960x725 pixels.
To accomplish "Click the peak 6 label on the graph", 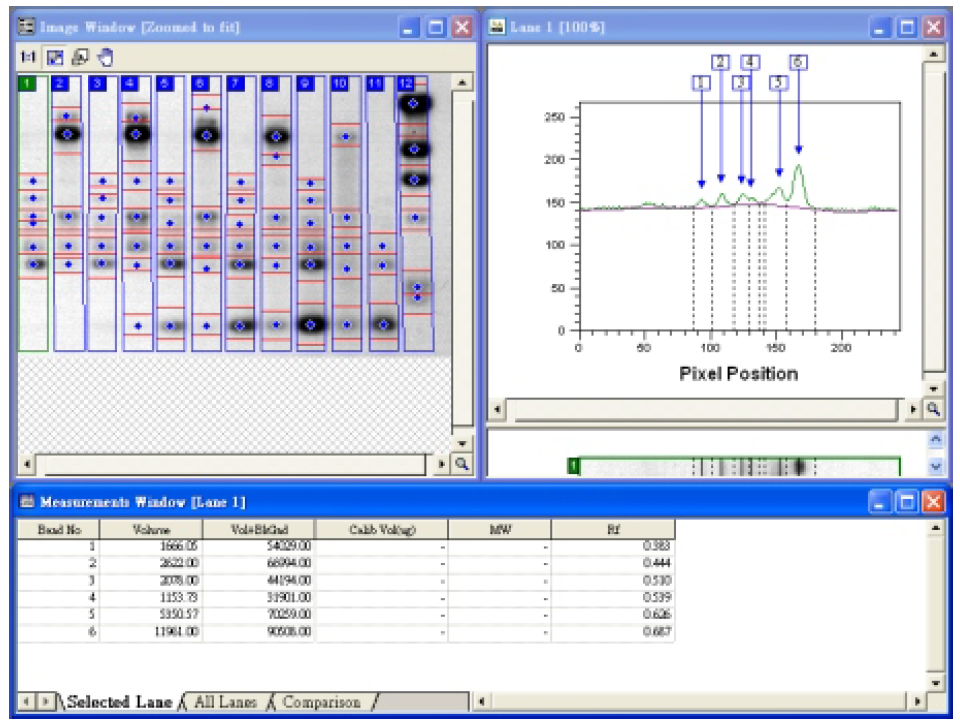I will (x=798, y=62).
